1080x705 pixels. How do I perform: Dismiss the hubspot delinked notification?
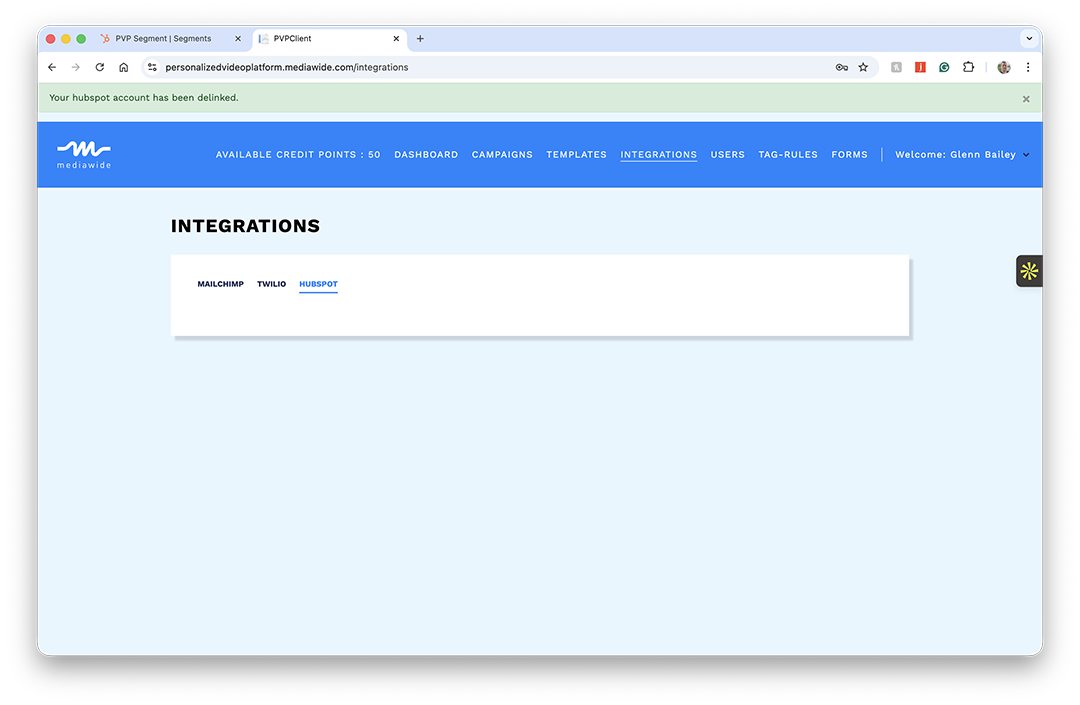[1026, 99]
